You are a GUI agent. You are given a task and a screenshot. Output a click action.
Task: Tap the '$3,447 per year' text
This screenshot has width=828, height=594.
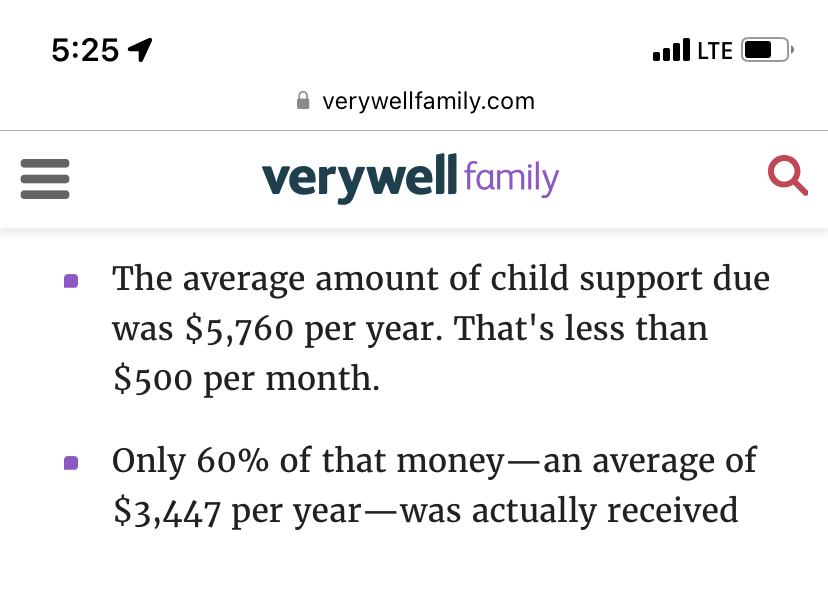[x=236, y=511]
